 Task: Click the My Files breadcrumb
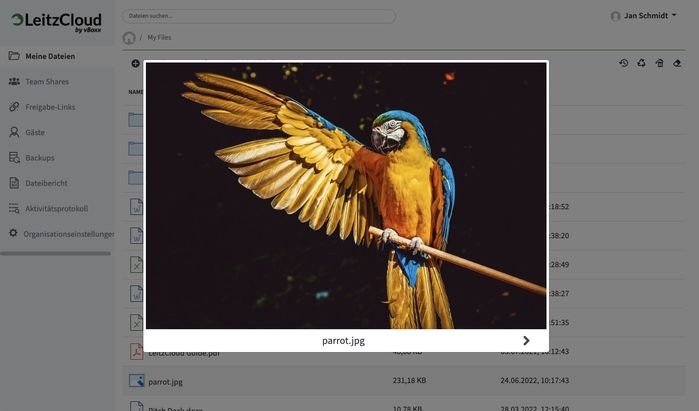pos(159,37)
